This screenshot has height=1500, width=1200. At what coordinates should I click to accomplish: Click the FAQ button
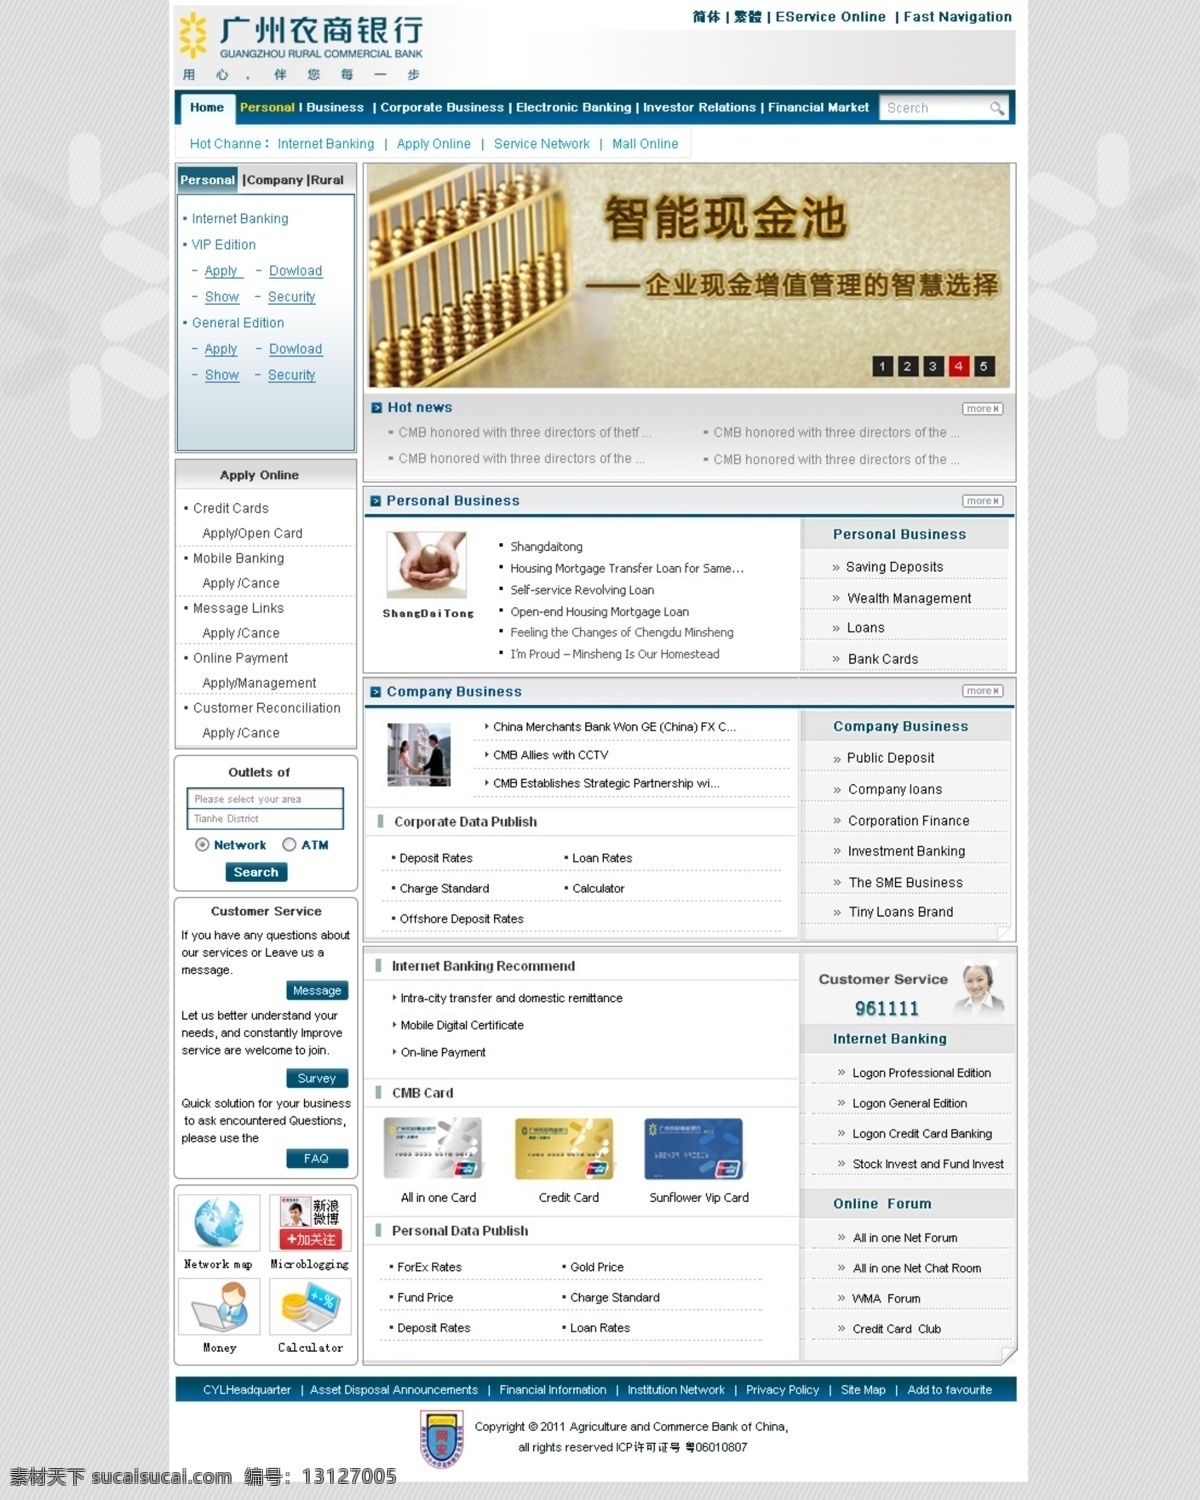tap(317, 1158)
